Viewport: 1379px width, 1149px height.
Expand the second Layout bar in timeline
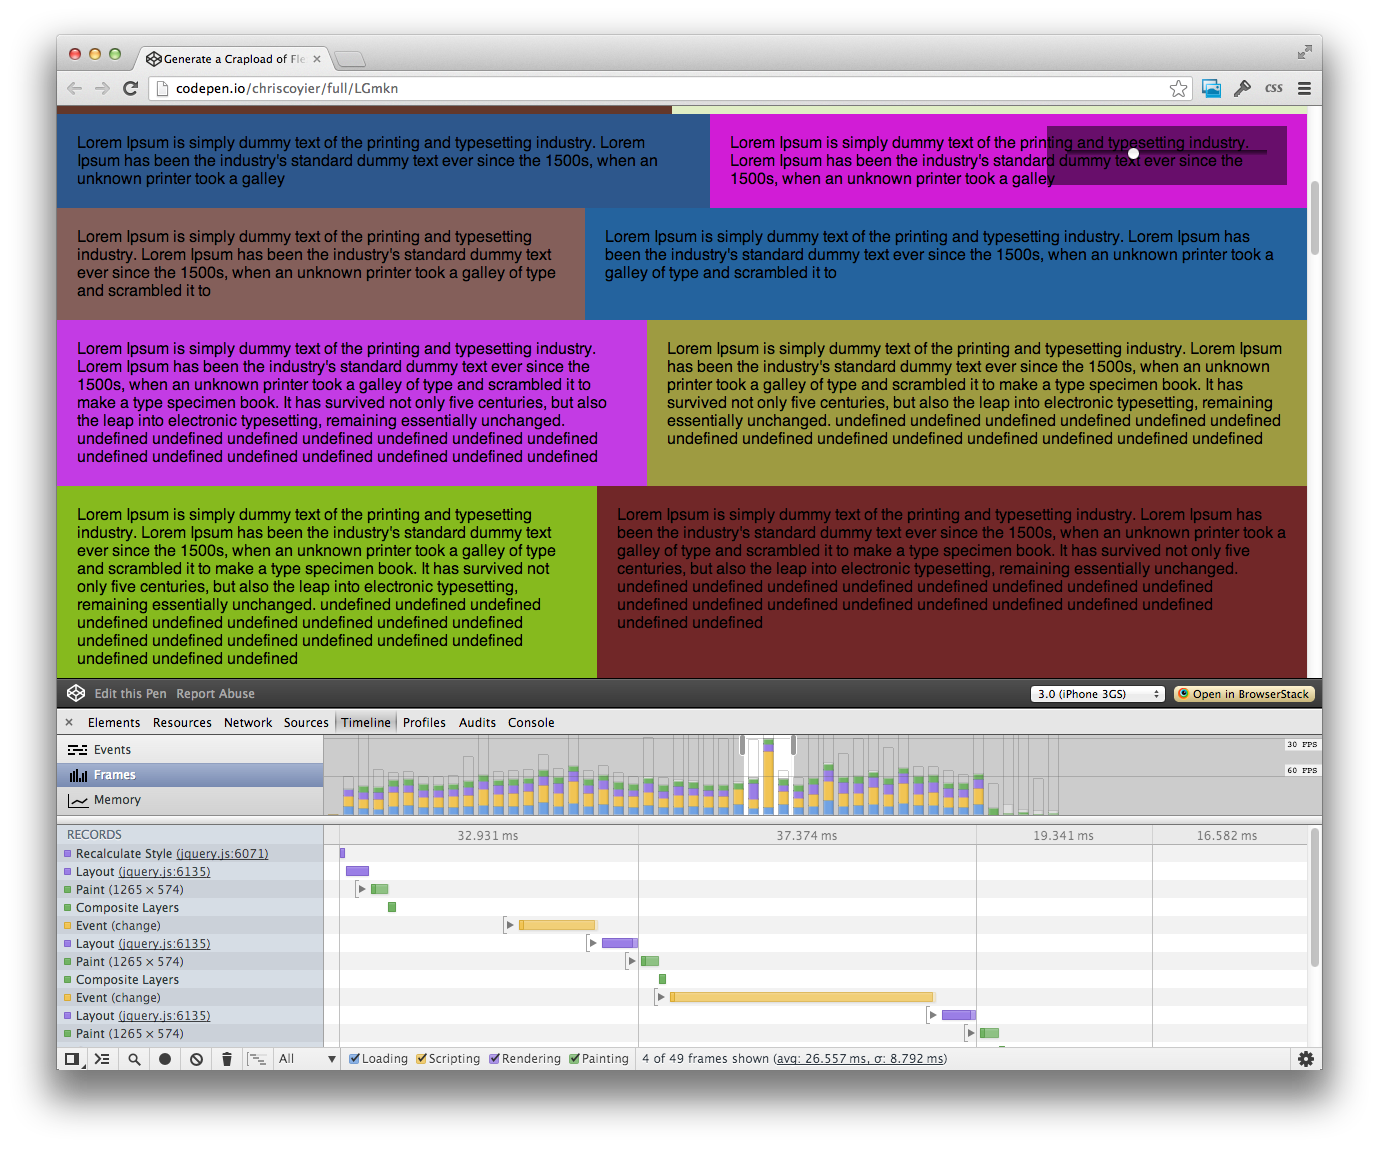(593, 943)
